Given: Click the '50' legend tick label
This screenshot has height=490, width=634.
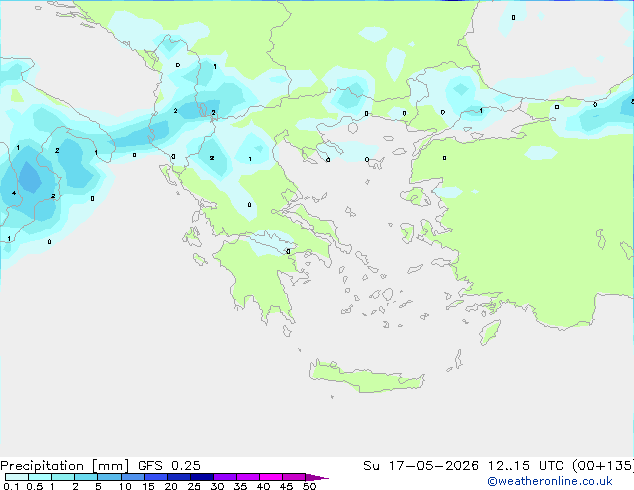Looking at the screenshot, I should click(309, 486).
